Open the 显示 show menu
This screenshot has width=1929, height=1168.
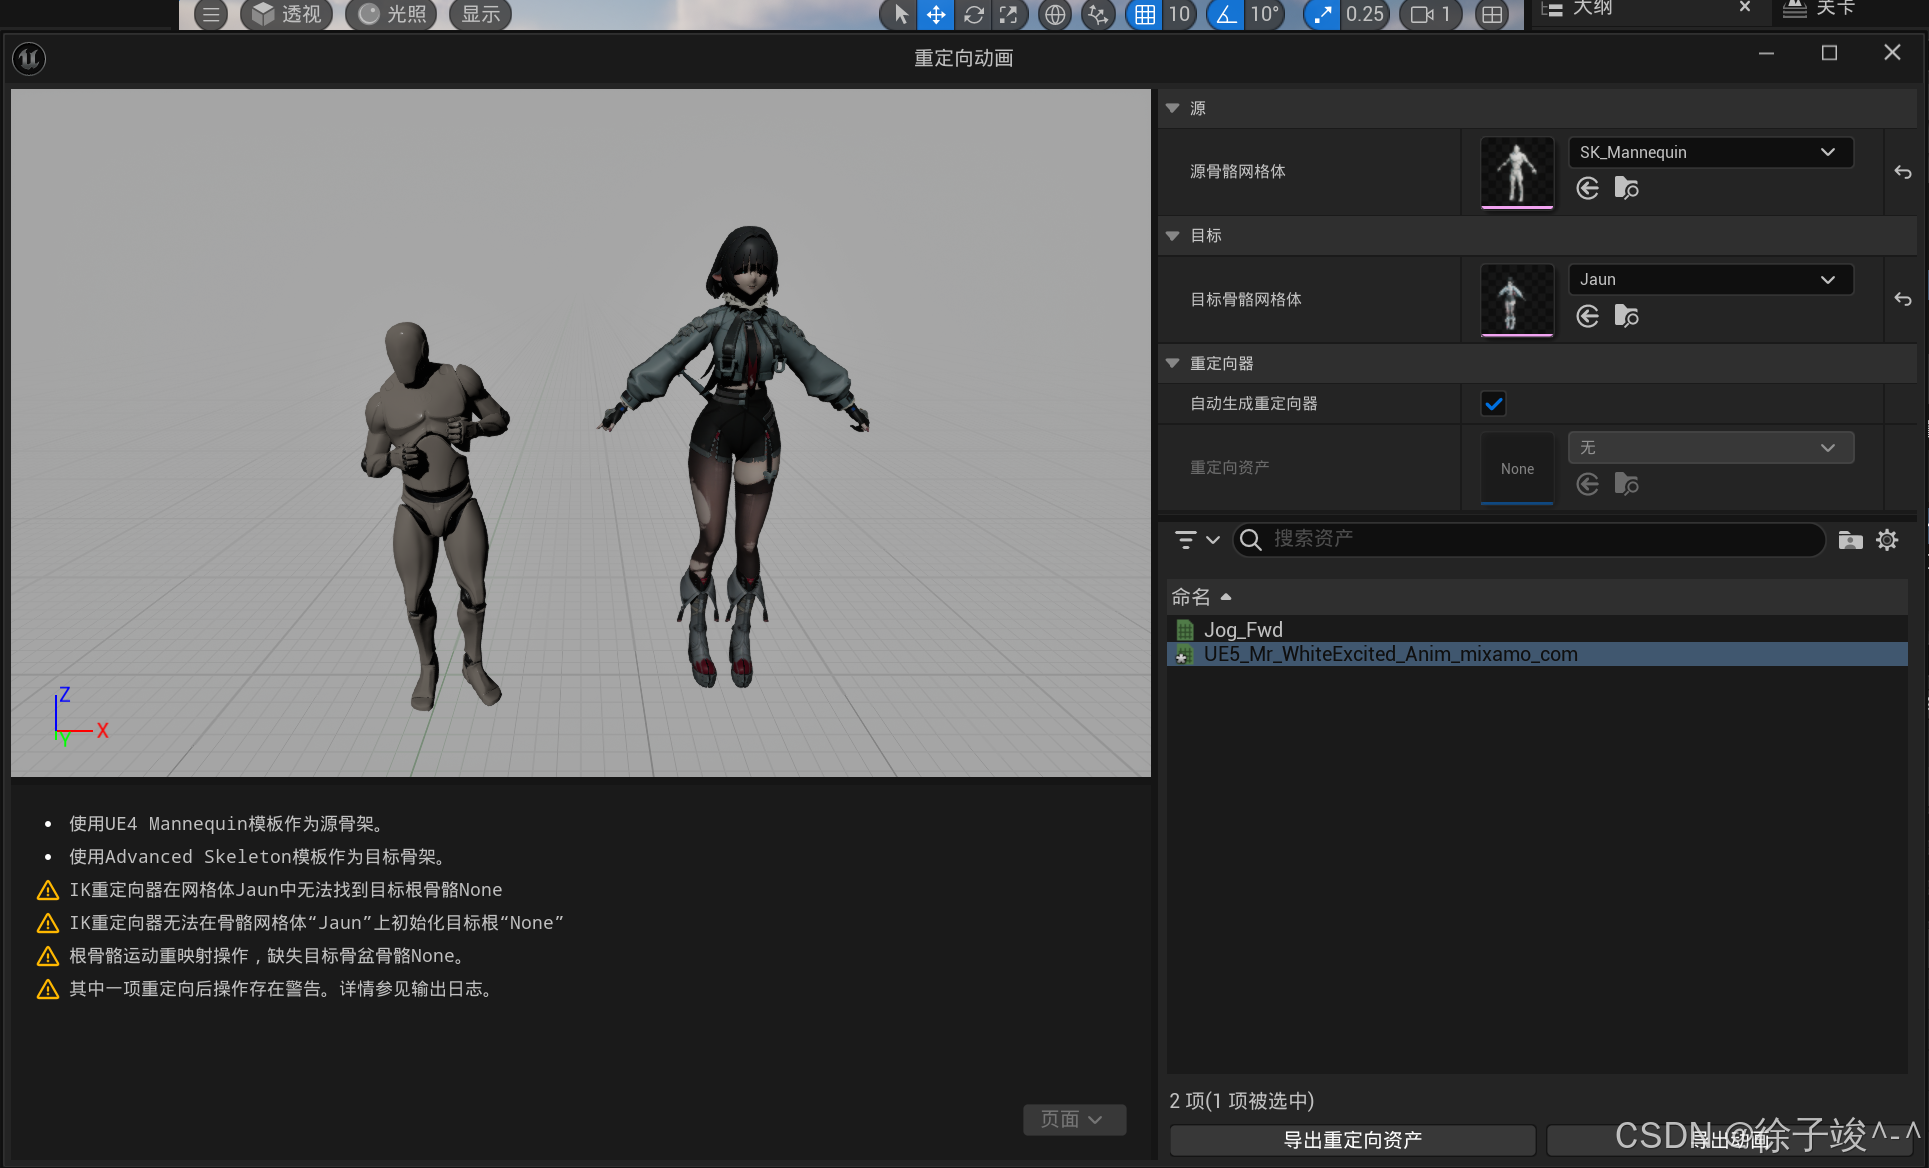pos(480,14)
